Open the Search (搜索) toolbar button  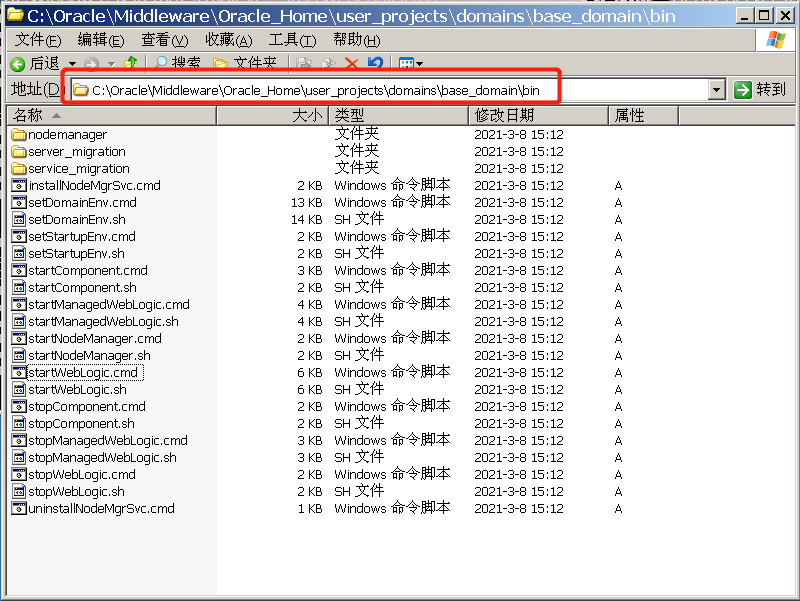(178, 63)
